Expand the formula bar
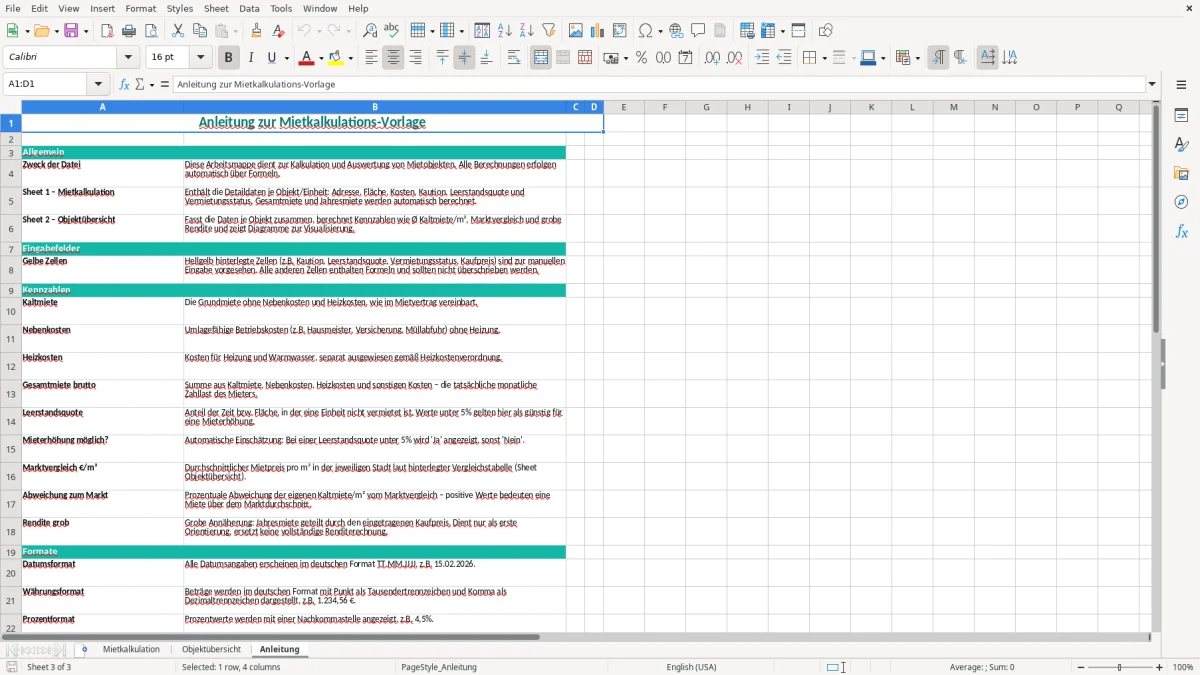Screen dimensions: 1200x675 tap(1153, 84)
